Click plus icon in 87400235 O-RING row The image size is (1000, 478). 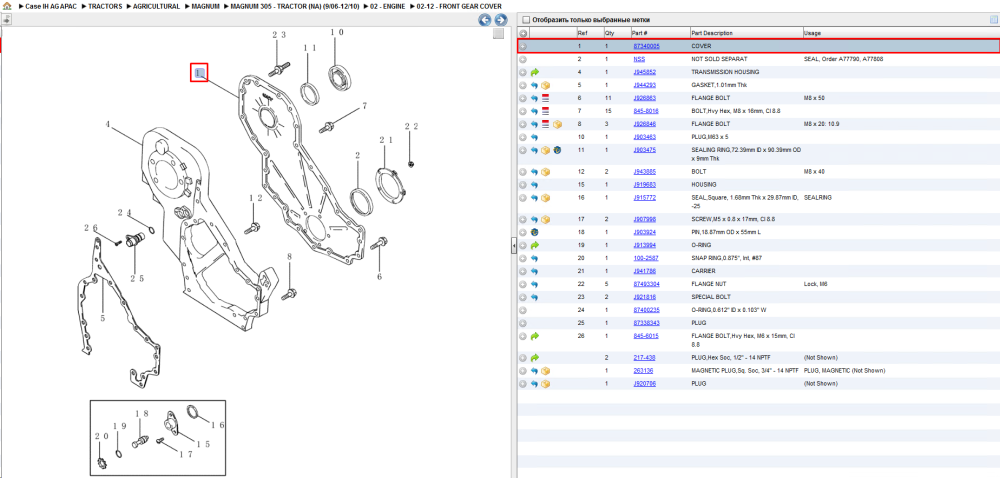[x=523, y=310]
